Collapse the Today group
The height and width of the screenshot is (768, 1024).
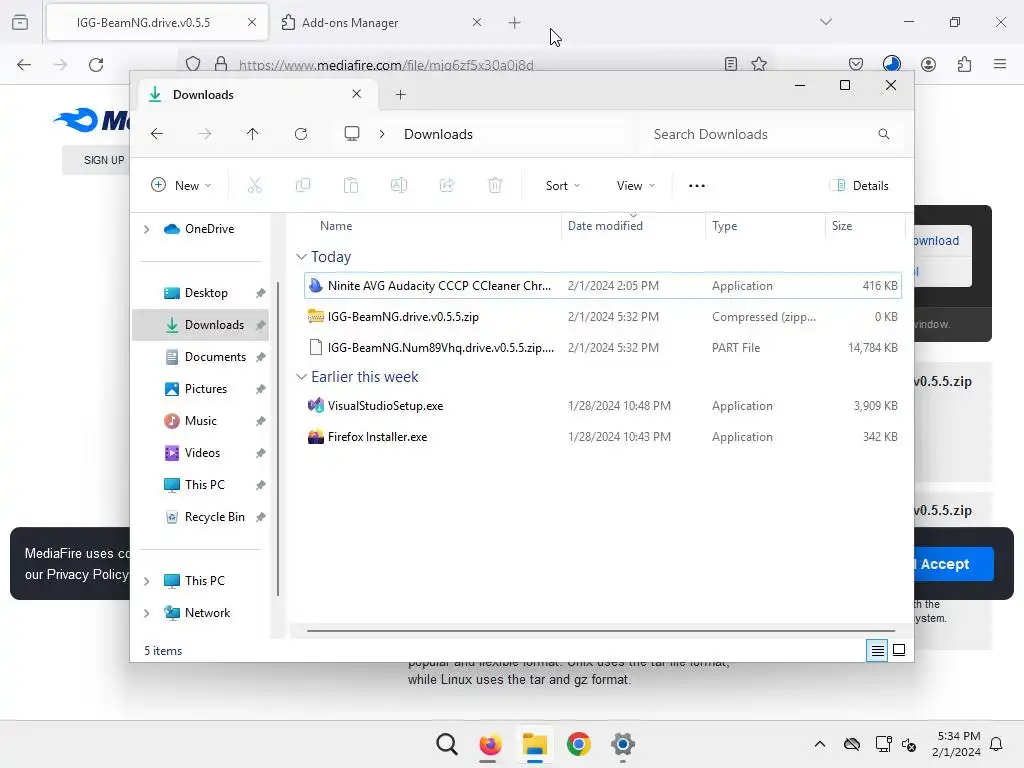click(301, 257)
